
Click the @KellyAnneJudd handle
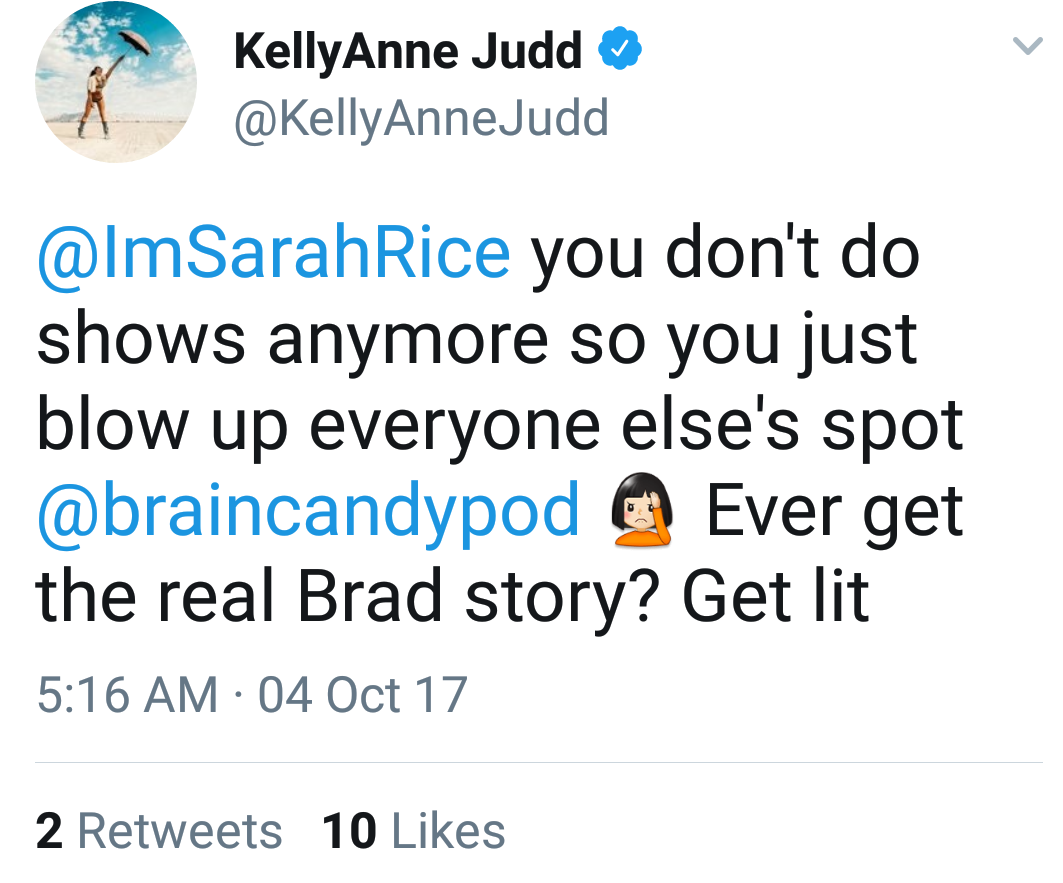421,119
